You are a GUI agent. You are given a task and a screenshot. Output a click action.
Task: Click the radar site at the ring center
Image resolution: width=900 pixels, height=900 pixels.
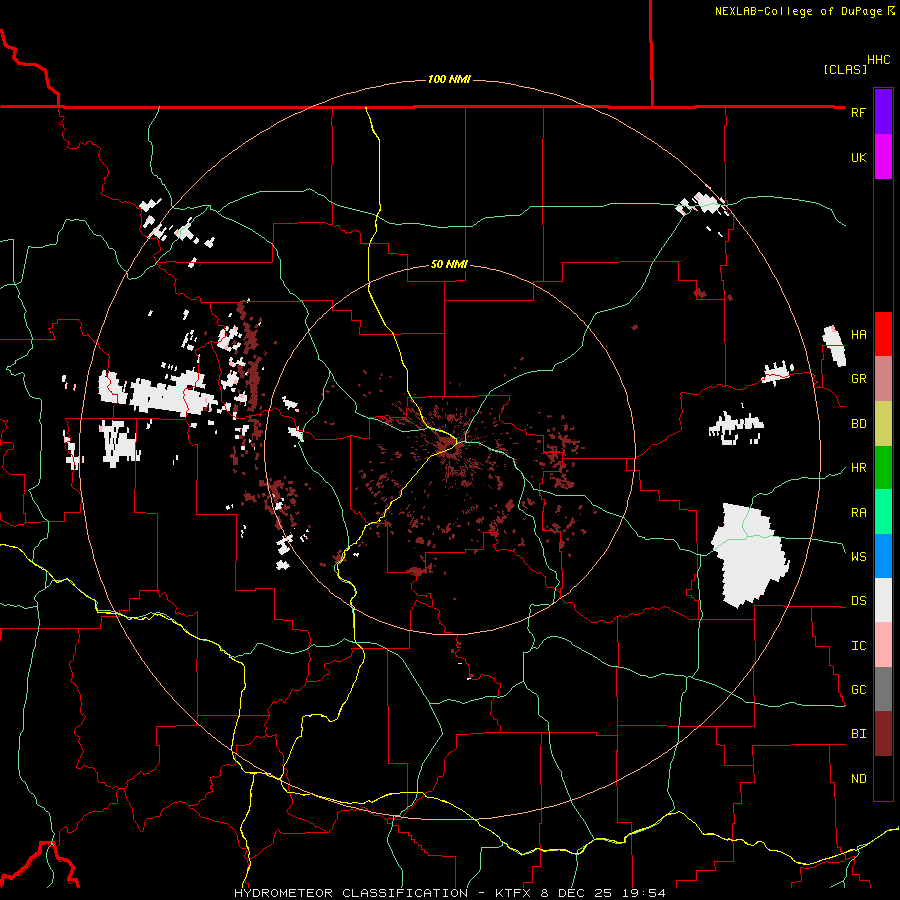click(450, 448)
